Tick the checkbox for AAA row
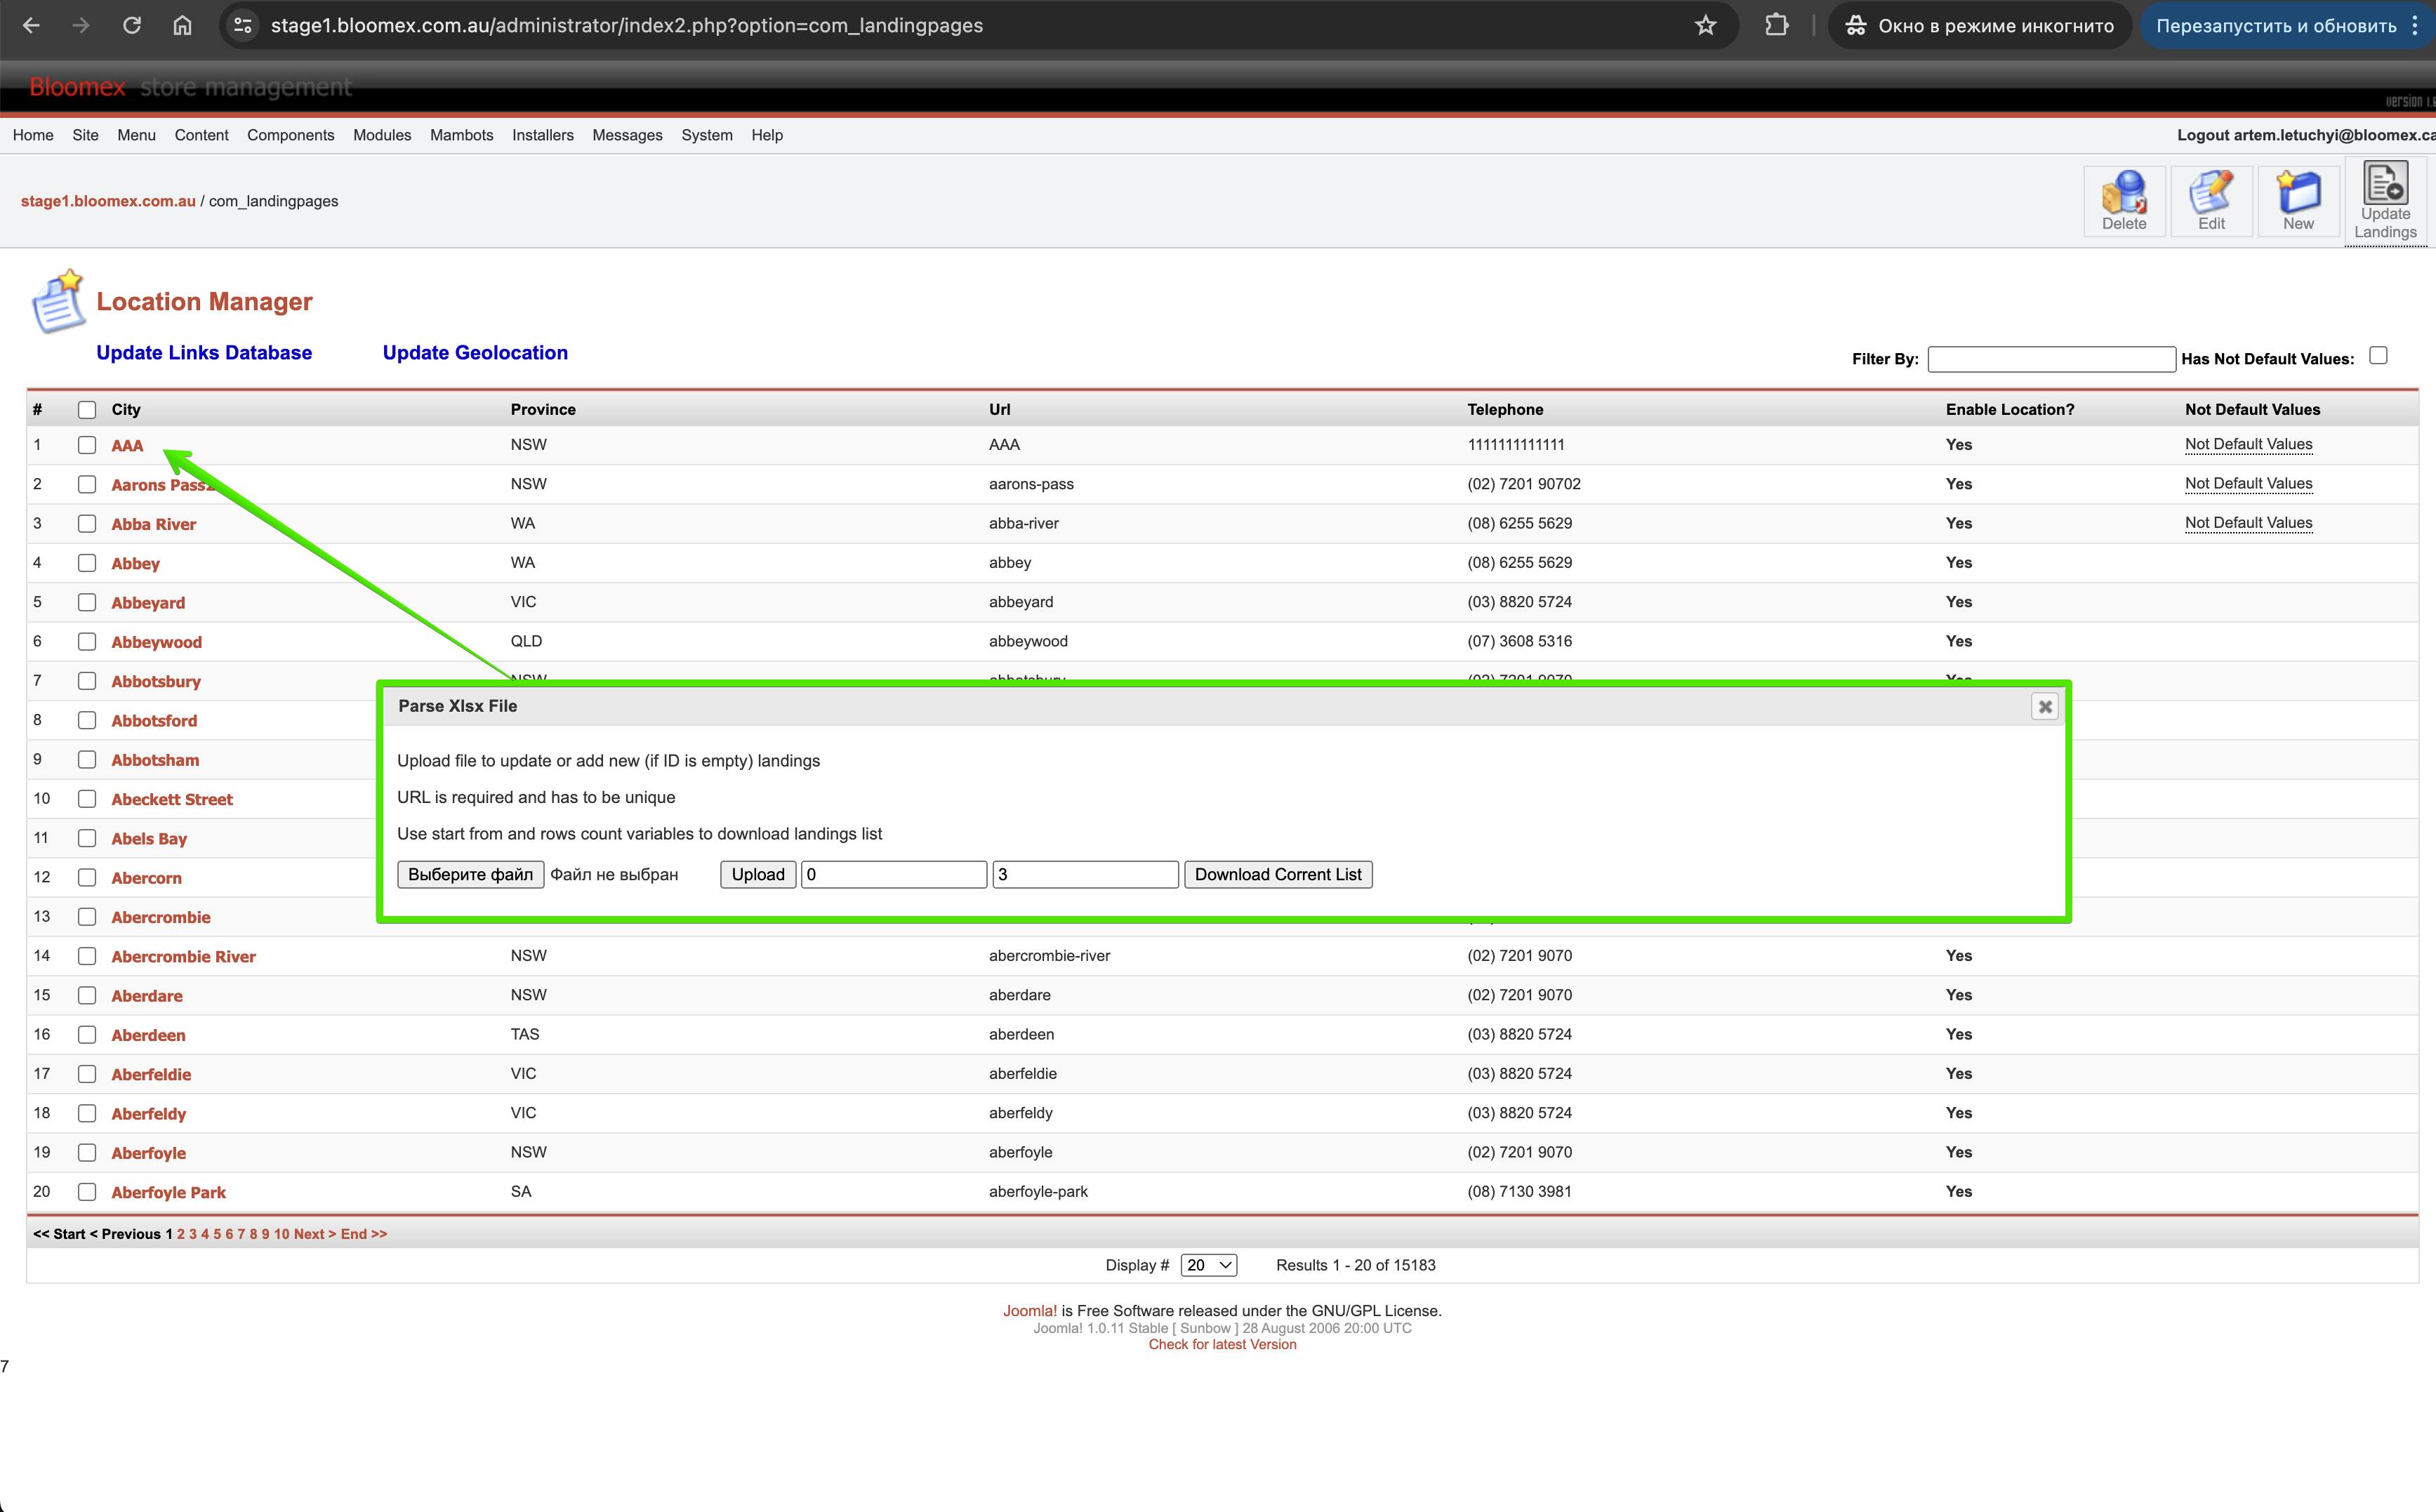2436x1512 pixels. coord(87,445)
